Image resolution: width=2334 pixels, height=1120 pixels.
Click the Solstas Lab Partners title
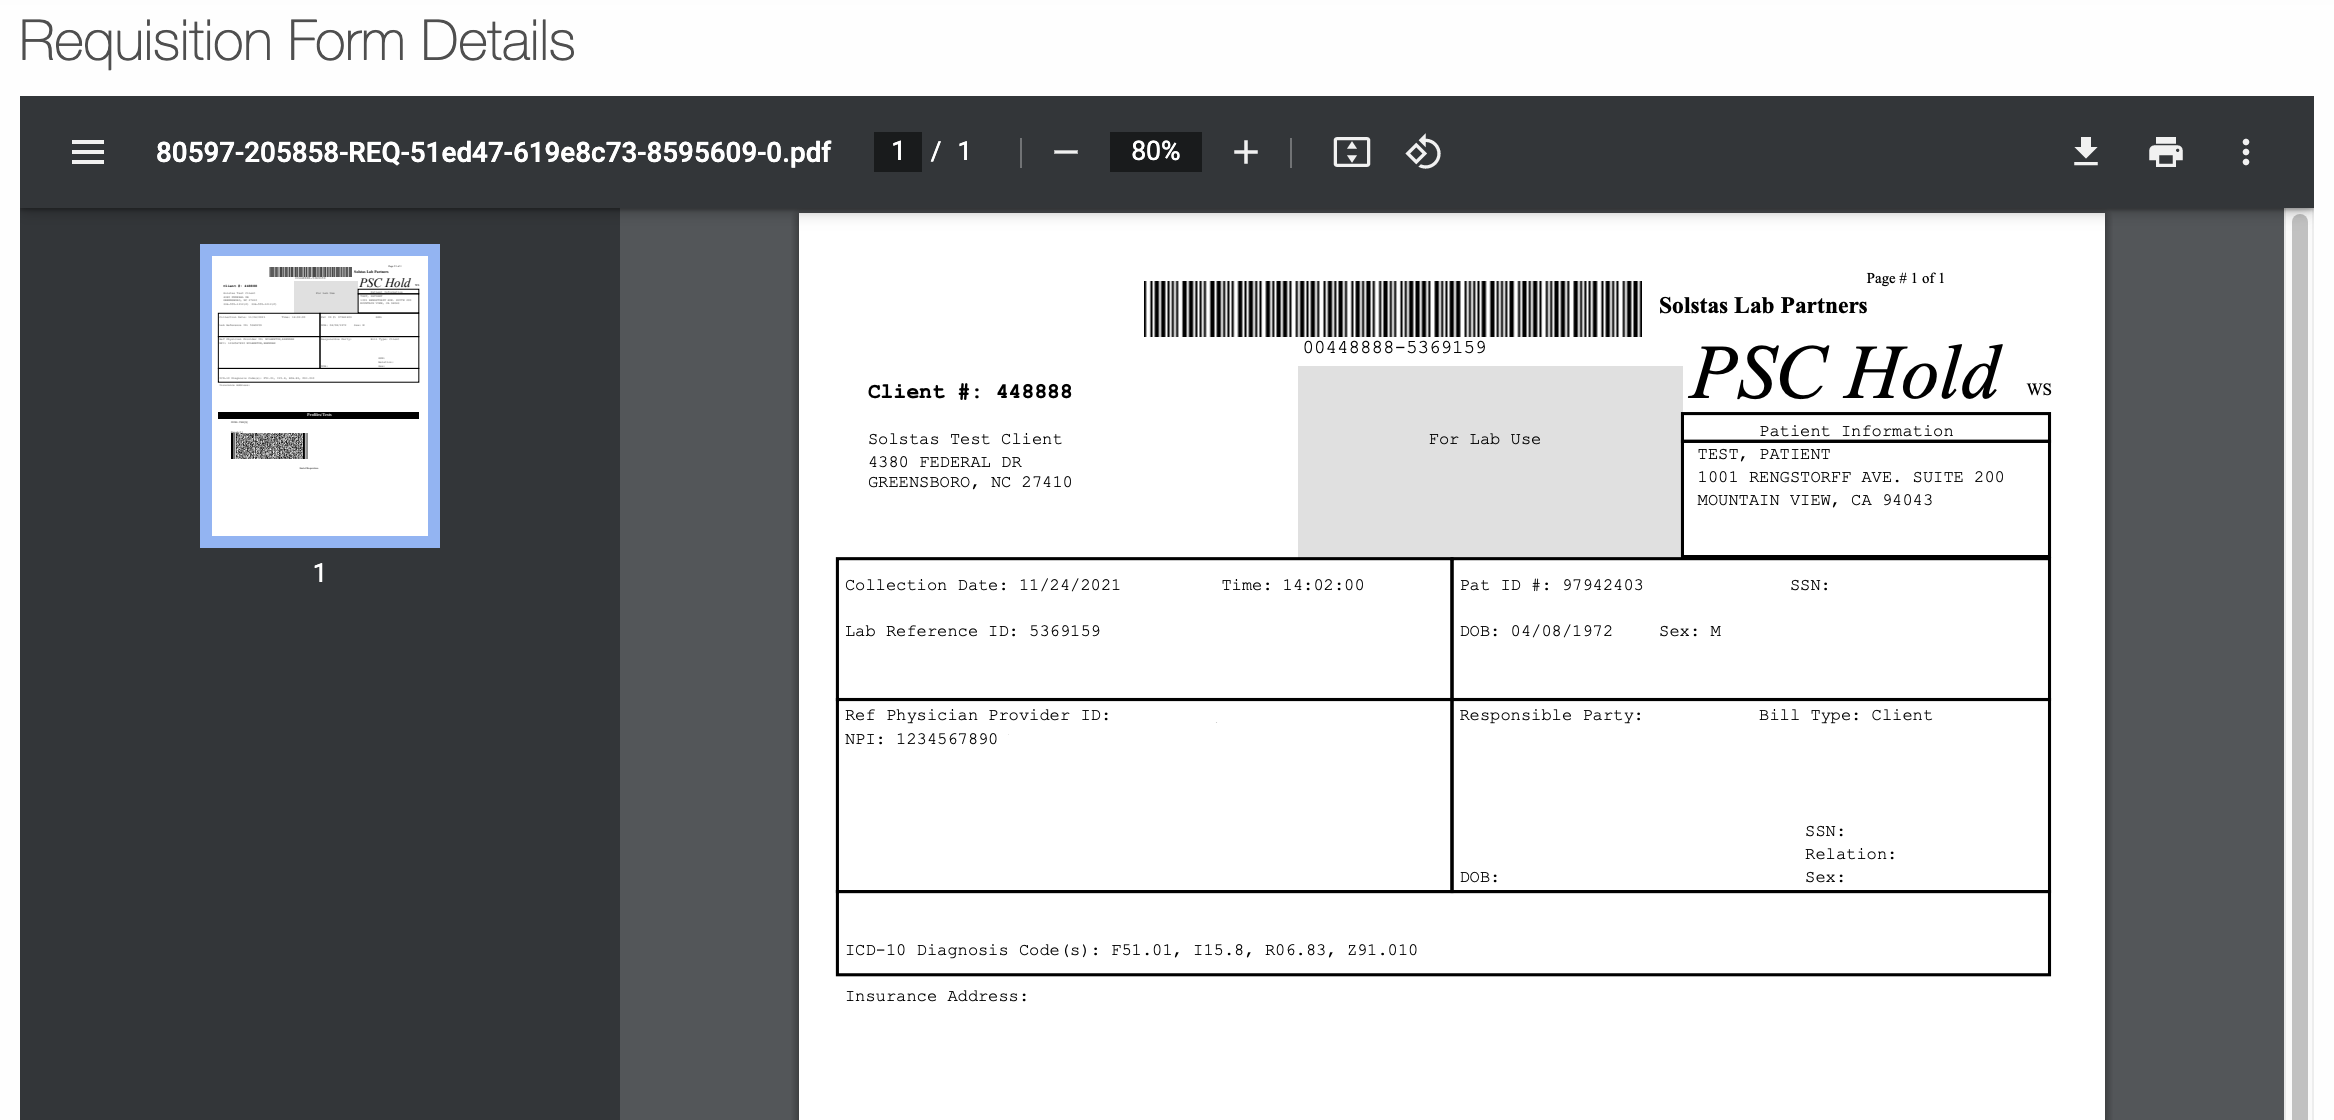(1762, 305)
